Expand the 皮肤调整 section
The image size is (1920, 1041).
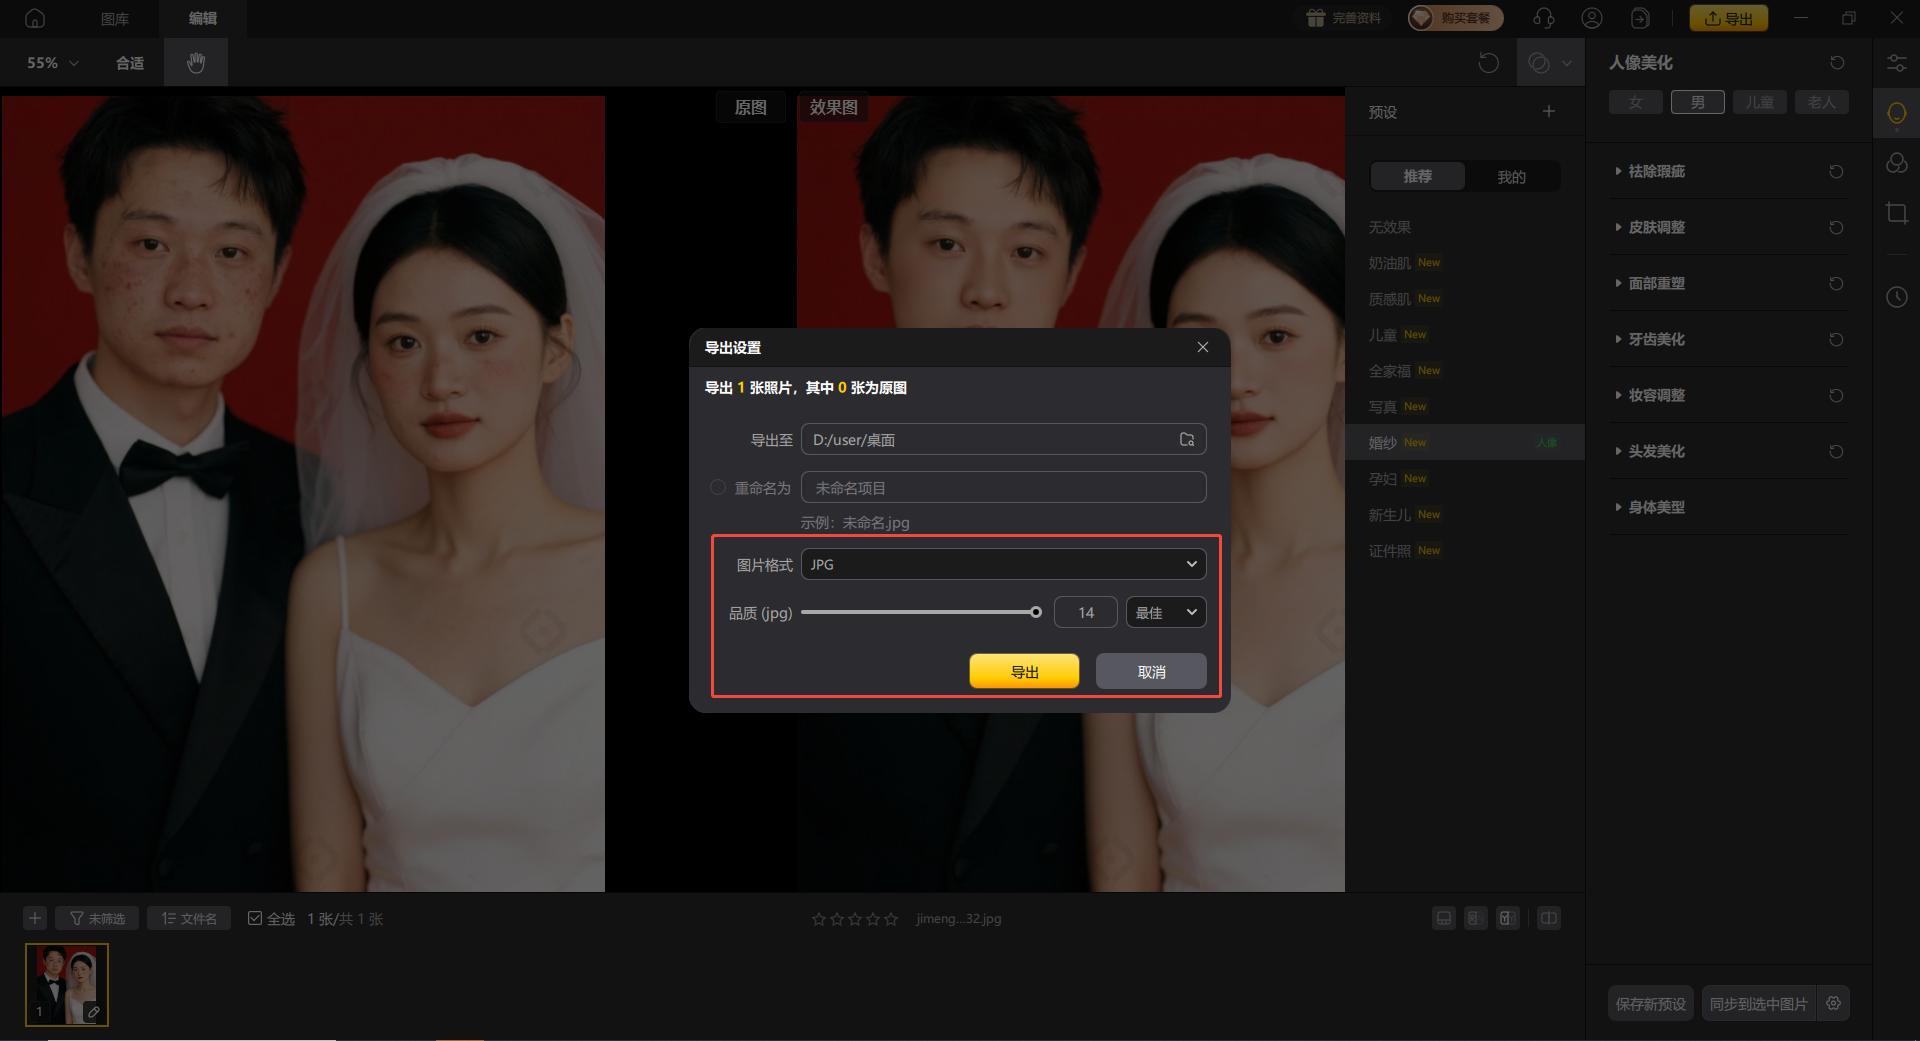coord(1656,228)
